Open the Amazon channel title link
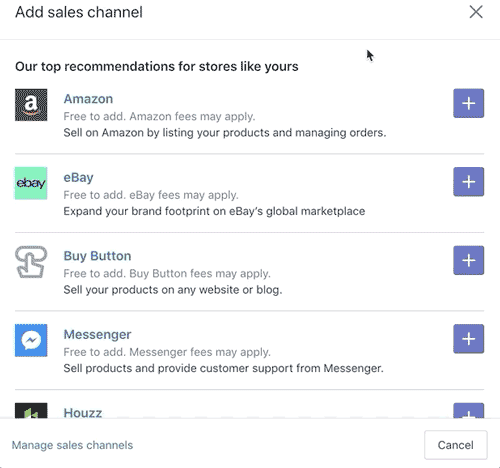The image size is (500, 468). pyautogui.click(x=88, y=99)
